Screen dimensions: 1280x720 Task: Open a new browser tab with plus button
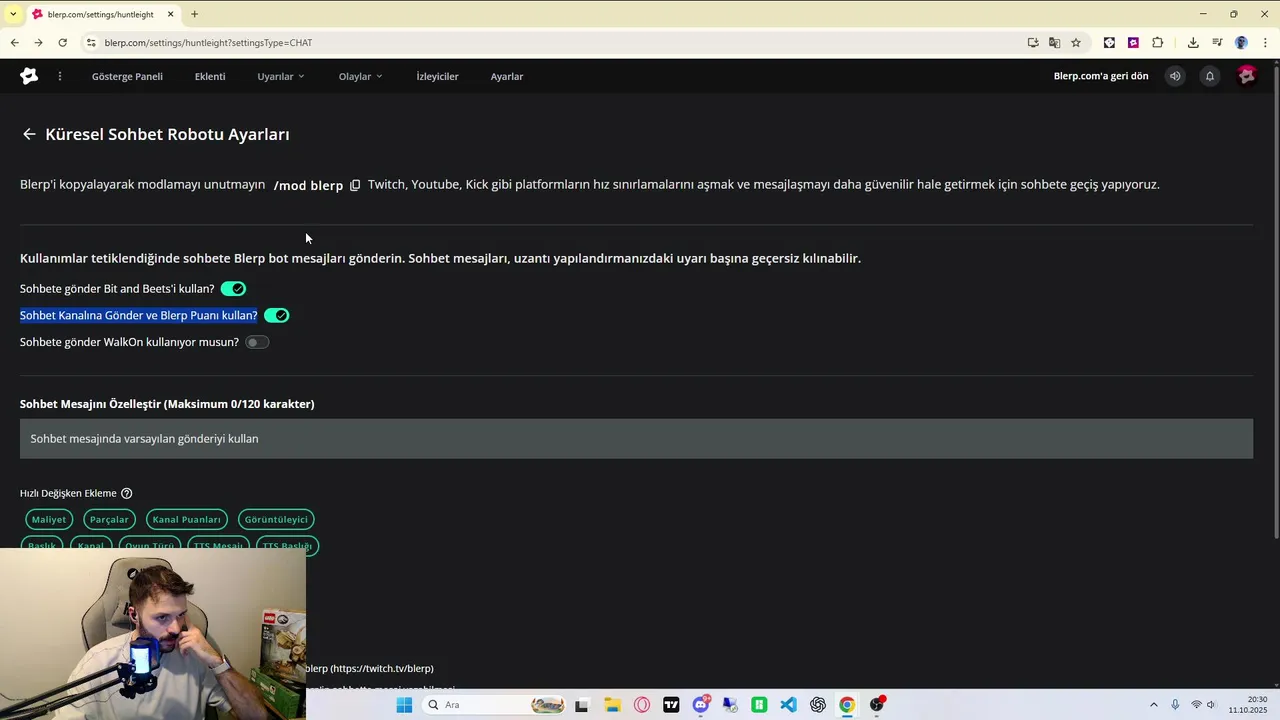coord(194,14)
